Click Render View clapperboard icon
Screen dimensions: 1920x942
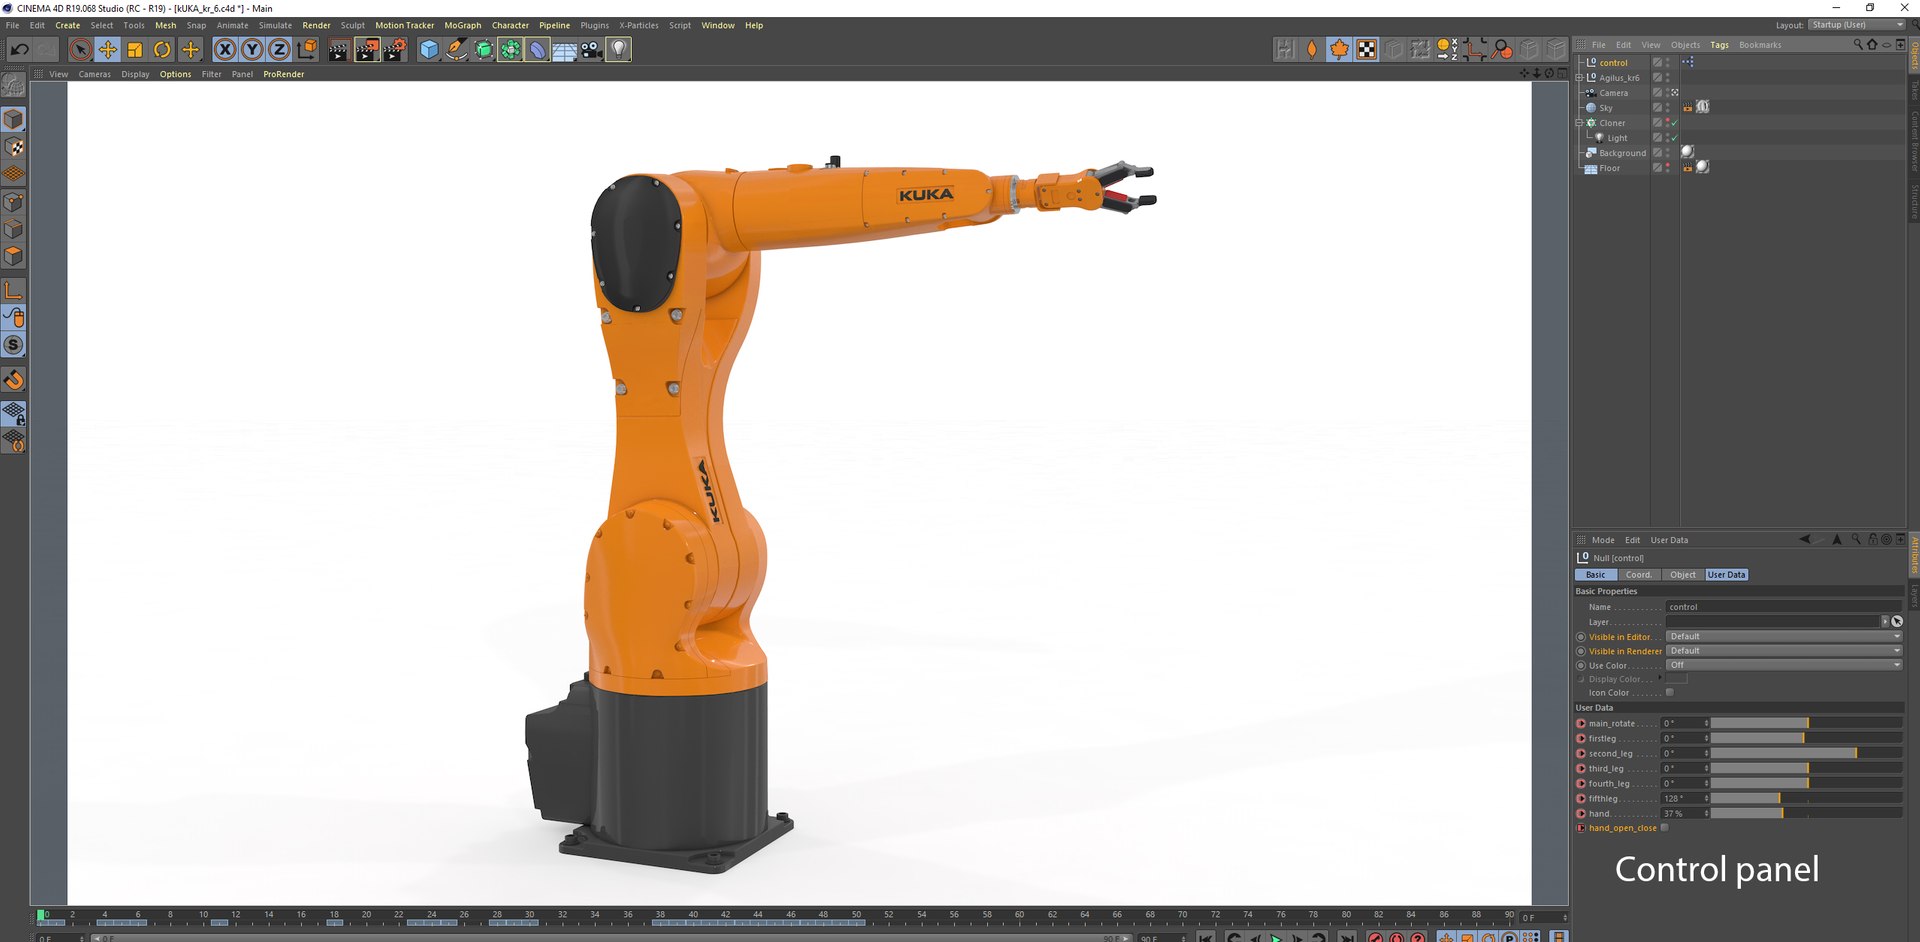click(x=338, y=49)
